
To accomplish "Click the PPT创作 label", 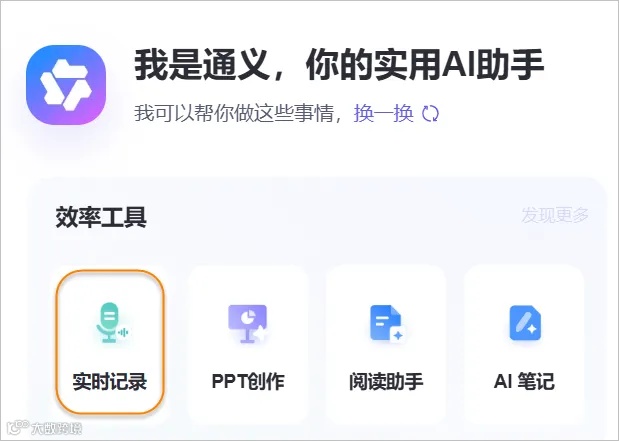I will (x=248, y=381).
